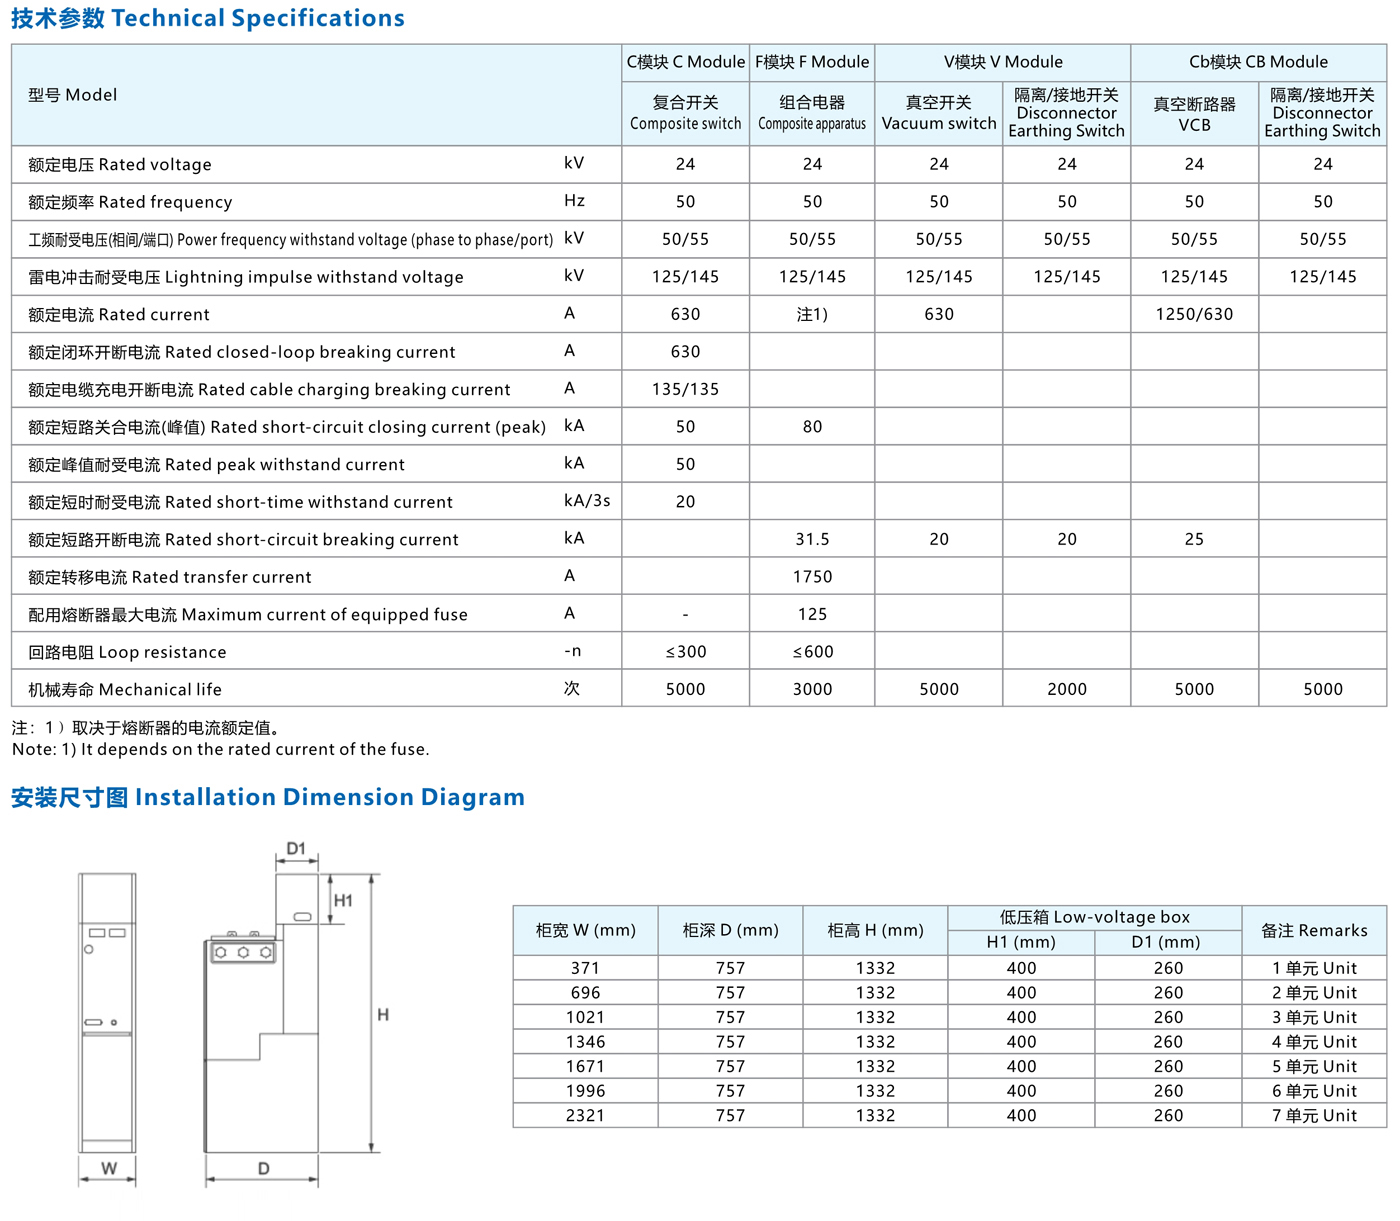Select 'Rated cable charging breaking current' label
Image resolution: width=1400 pixels, height=1221 pixels.
269,390
